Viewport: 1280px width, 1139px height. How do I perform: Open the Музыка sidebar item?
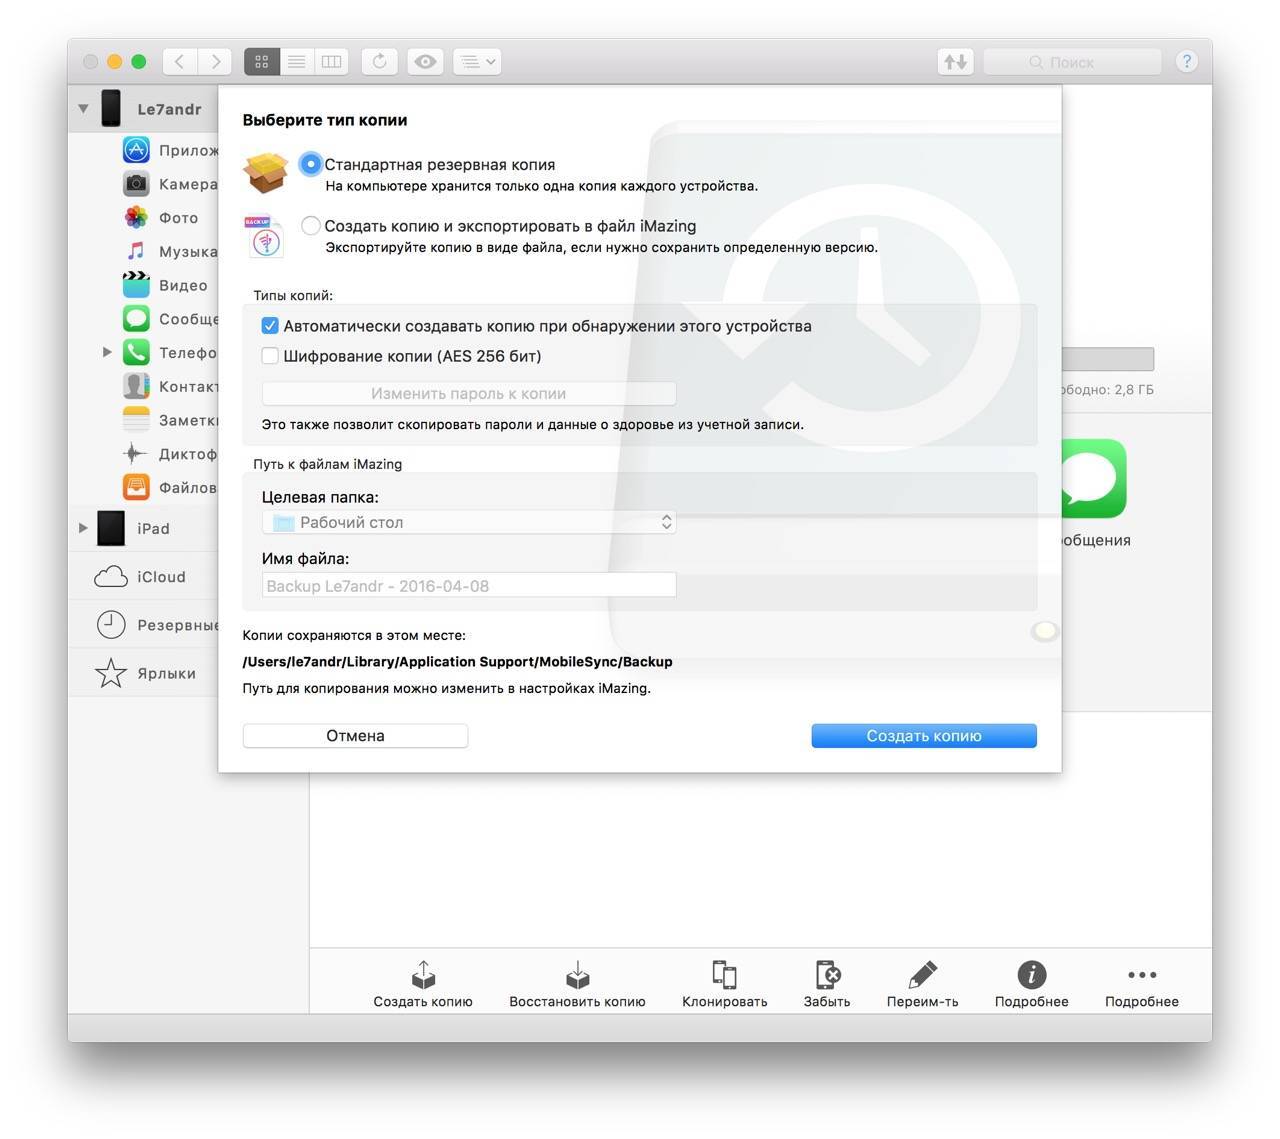point(169,251)
